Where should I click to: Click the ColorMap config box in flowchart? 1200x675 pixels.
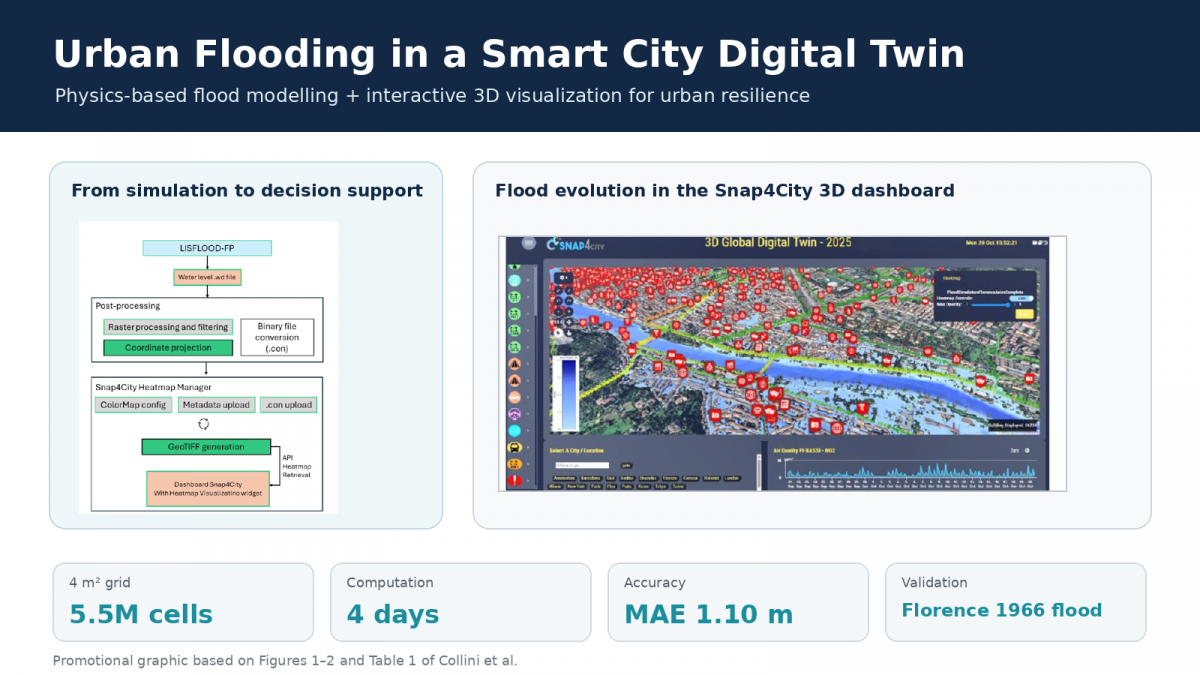point(134,405)
